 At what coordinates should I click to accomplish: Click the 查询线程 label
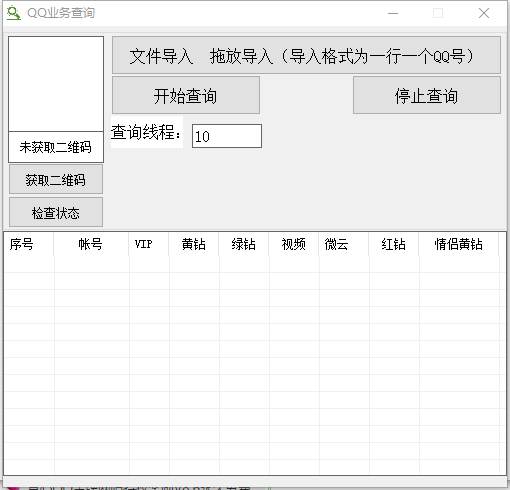click(x=147, y=132)
